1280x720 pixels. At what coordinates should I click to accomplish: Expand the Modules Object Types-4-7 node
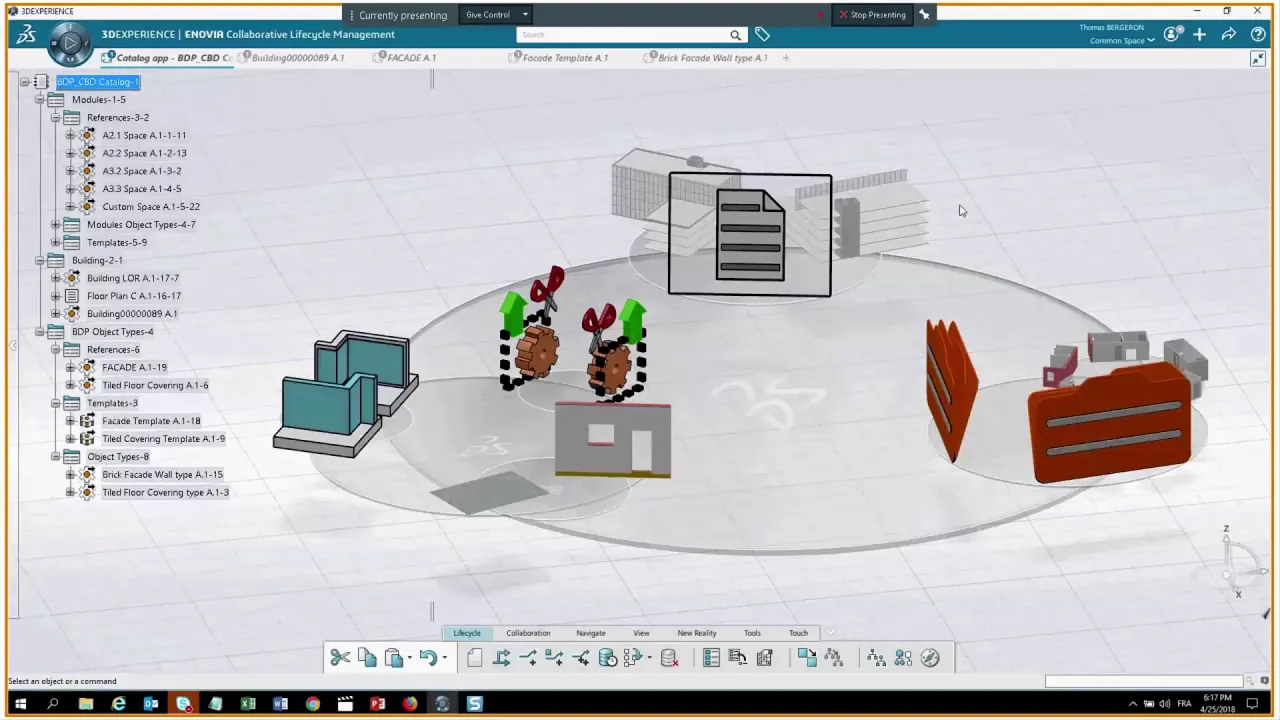click(55, 225)
